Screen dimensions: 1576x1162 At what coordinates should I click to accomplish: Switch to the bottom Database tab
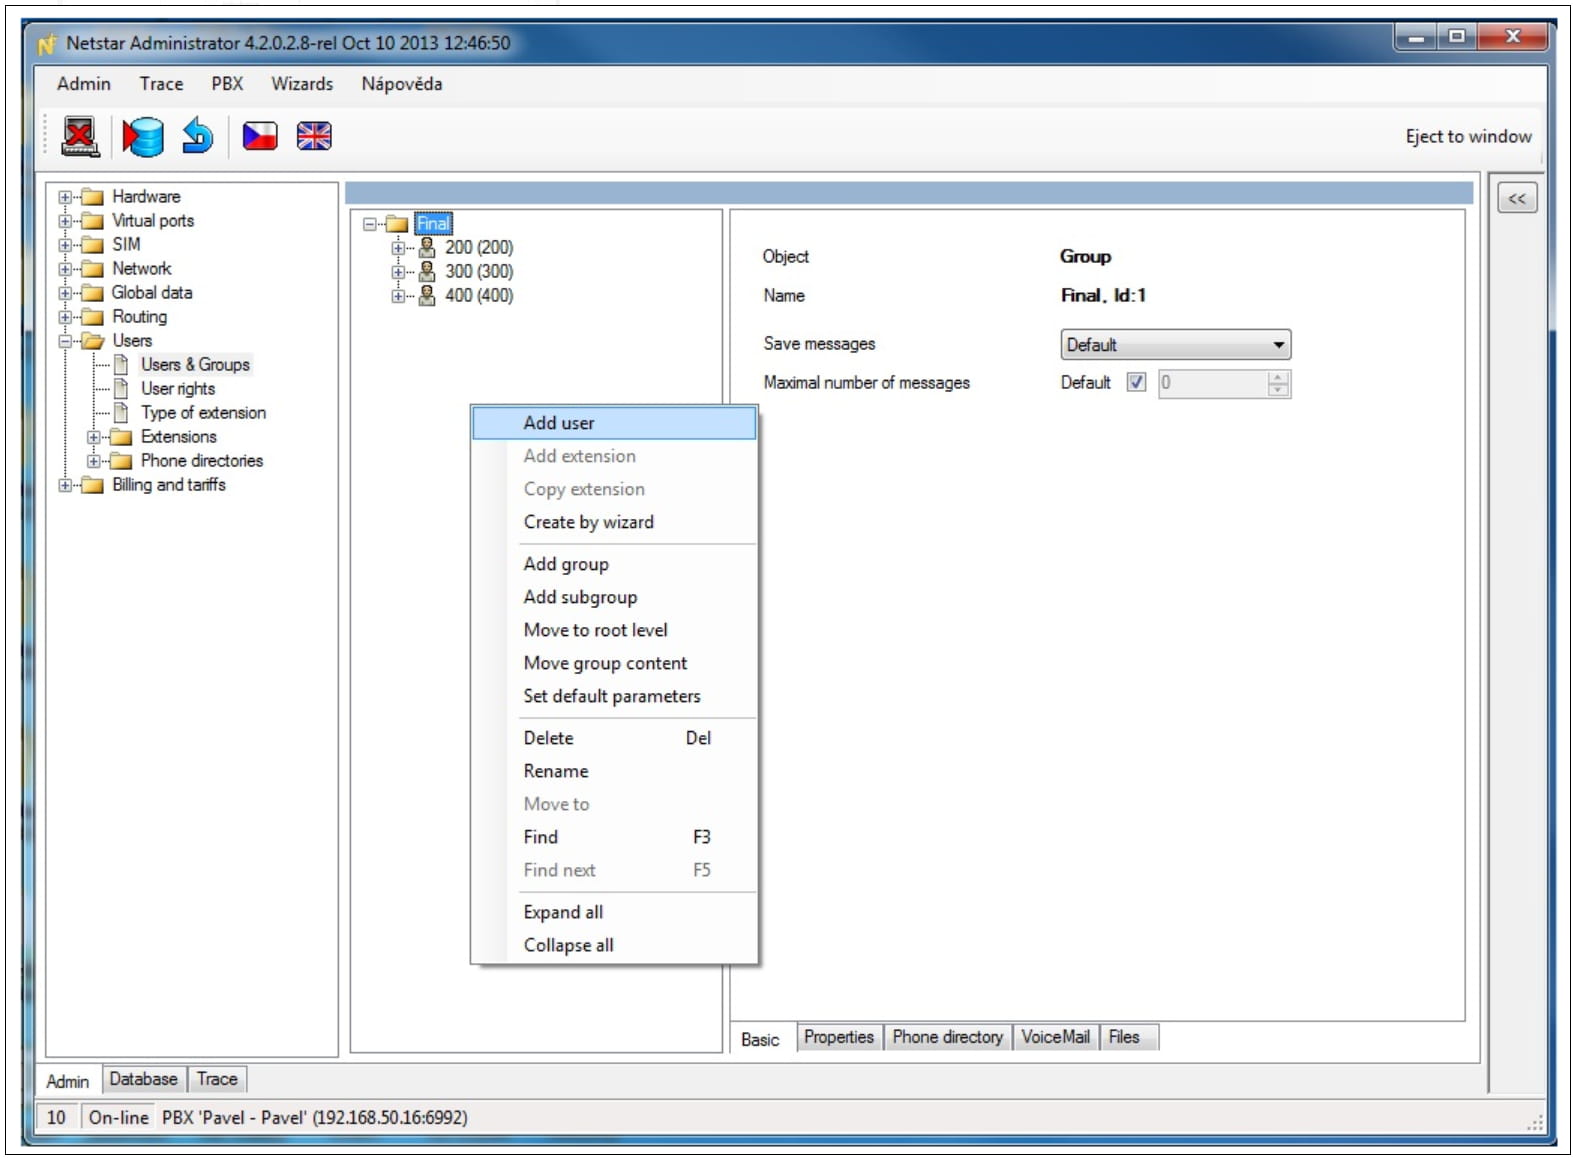point(143,1079)
